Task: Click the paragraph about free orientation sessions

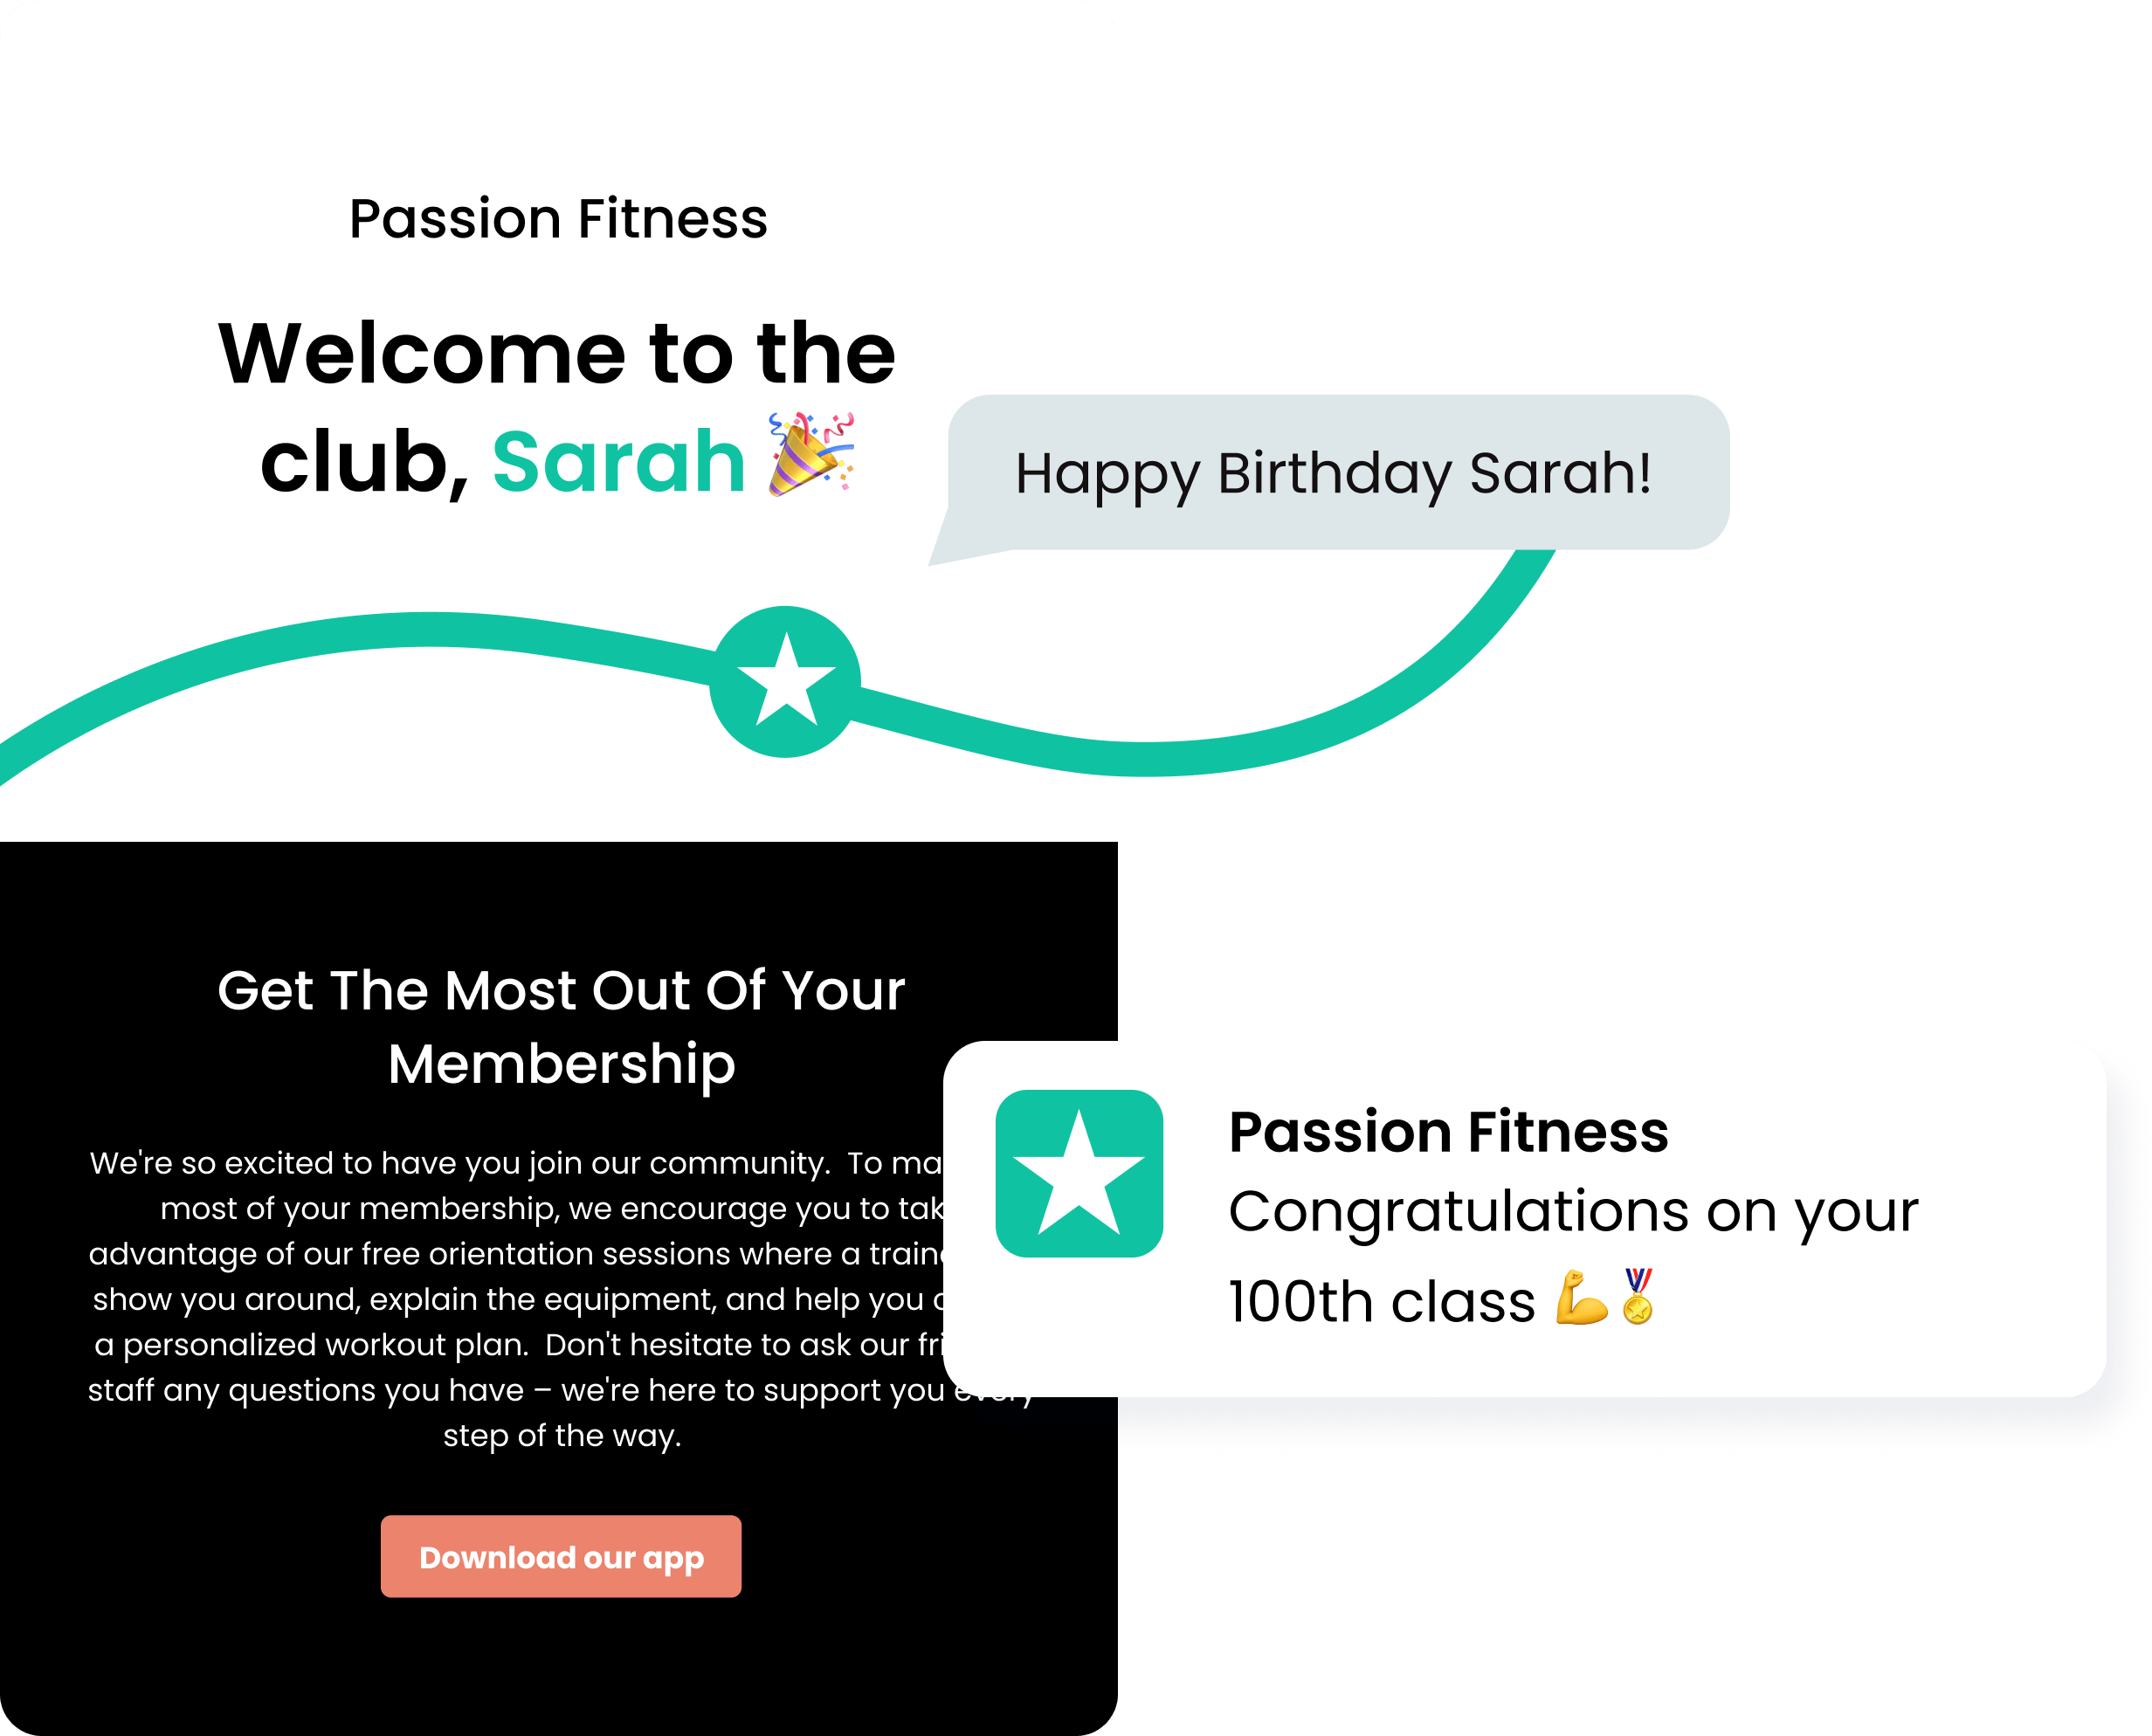Action: [561, 1298]
